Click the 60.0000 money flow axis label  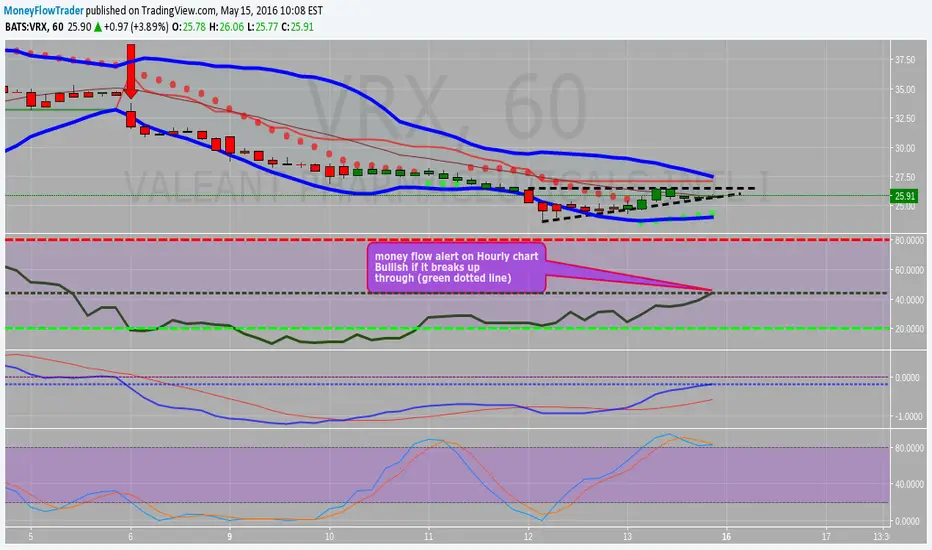pyautogui.click(x=909, y=269)
